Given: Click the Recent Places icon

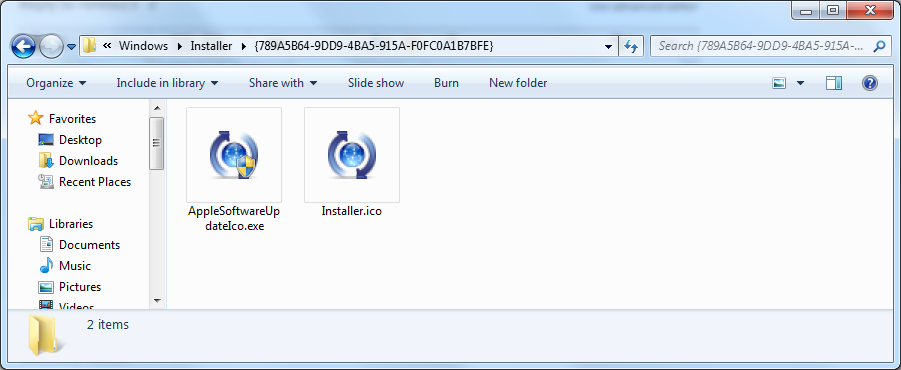Looking at the screenshot, I should click(x=46, y=182).
